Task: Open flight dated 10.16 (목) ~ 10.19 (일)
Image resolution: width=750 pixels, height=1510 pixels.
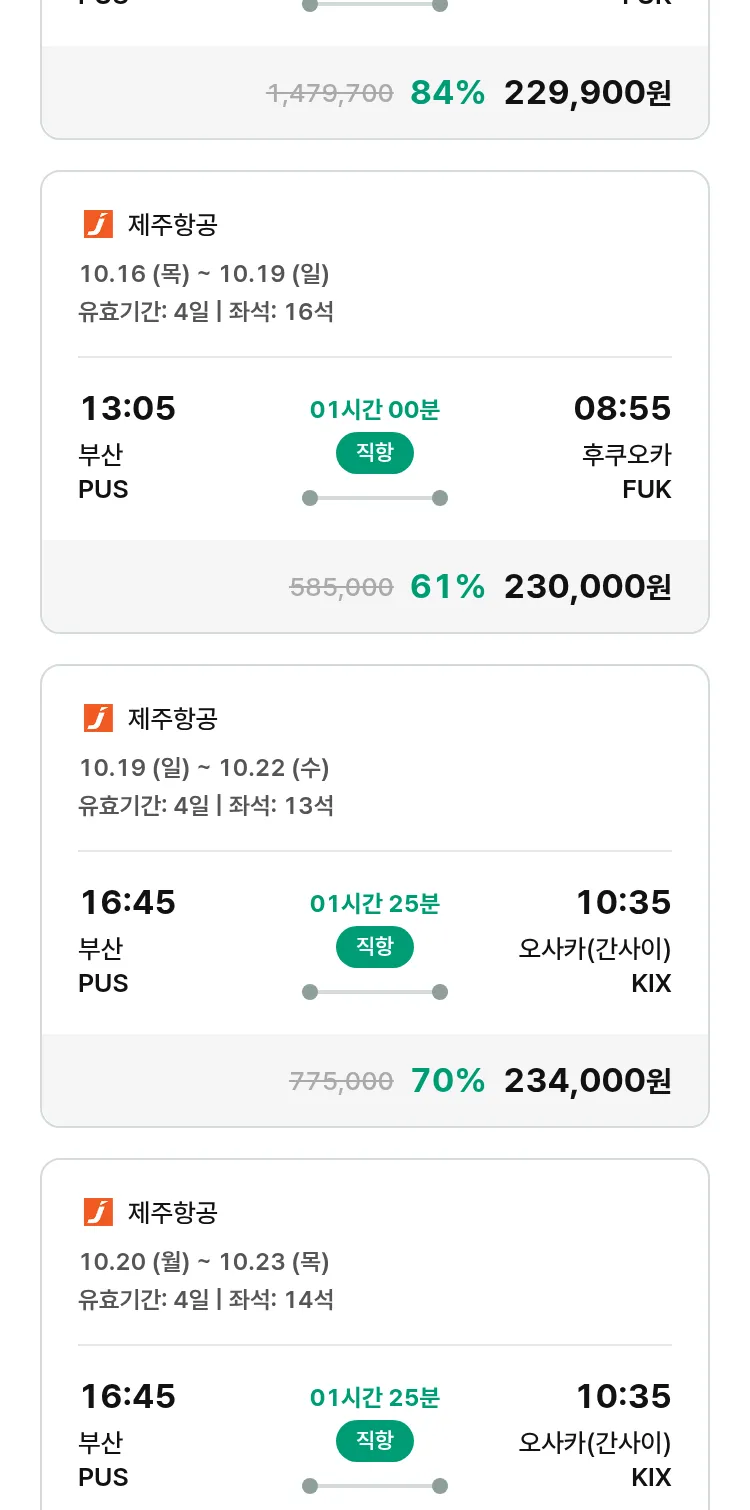Action: coord(204,273)
